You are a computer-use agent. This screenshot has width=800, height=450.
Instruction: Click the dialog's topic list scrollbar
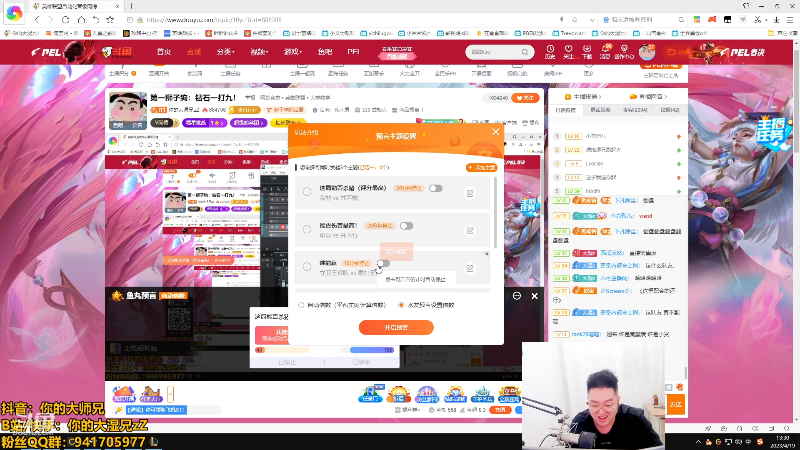tap(495, 212)
